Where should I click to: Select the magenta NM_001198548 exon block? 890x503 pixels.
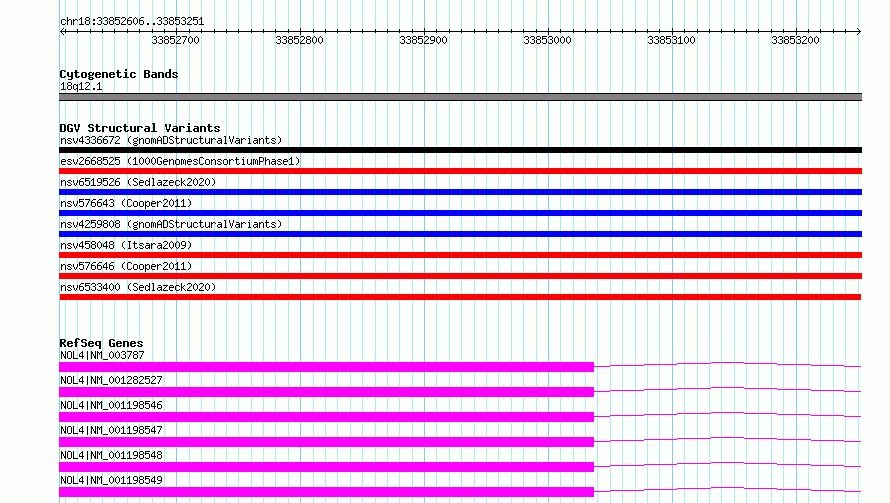pos(326,467)
